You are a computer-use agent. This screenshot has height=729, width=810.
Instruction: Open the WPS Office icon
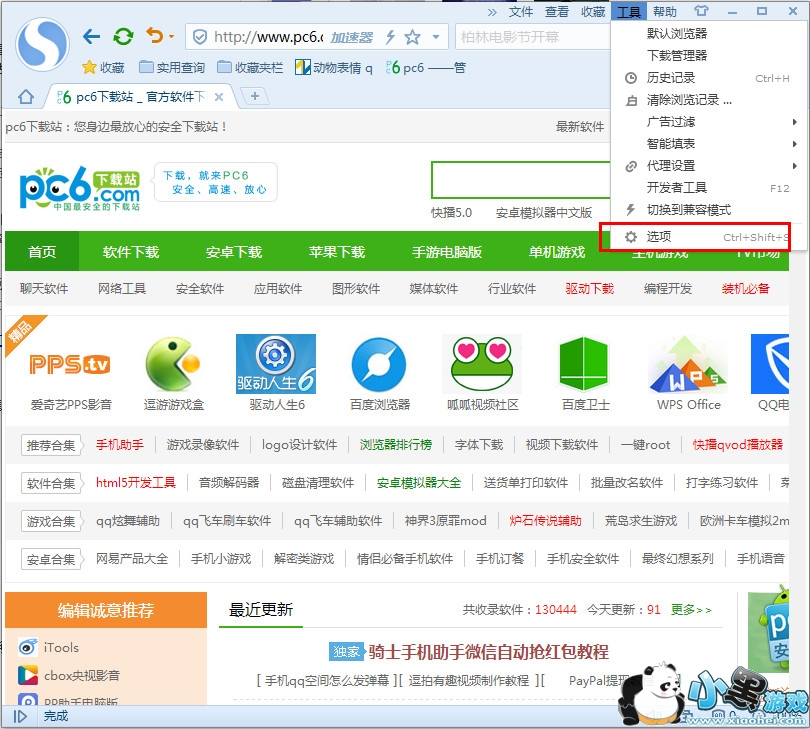coord(688,365)
